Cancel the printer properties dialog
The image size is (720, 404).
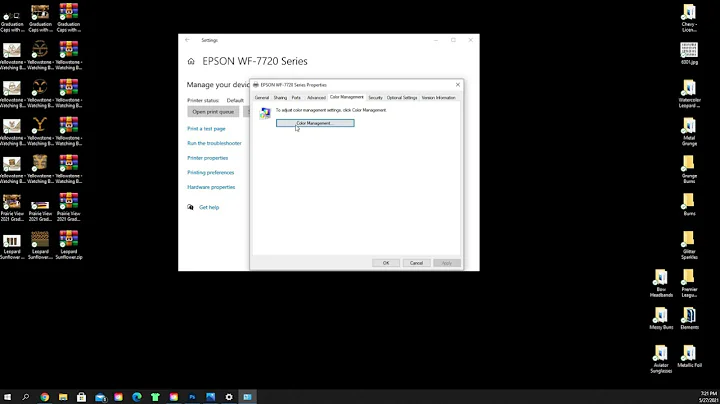click(x=416, y=263)
